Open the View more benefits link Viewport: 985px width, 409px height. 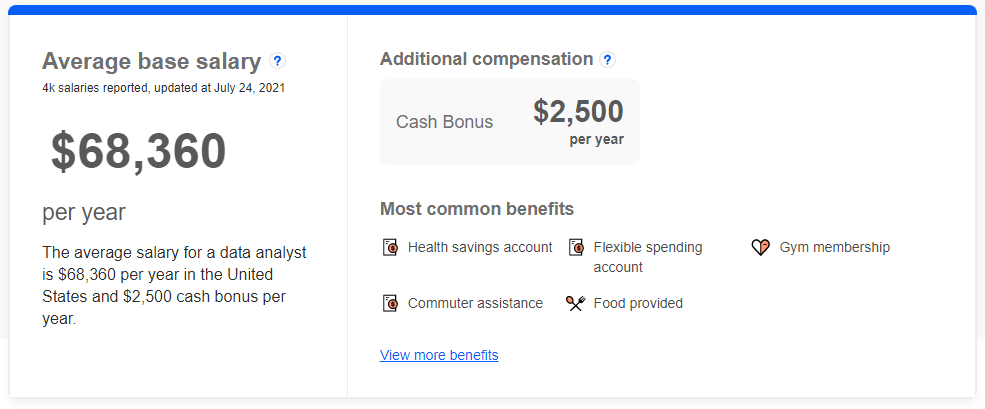point(439,355)
